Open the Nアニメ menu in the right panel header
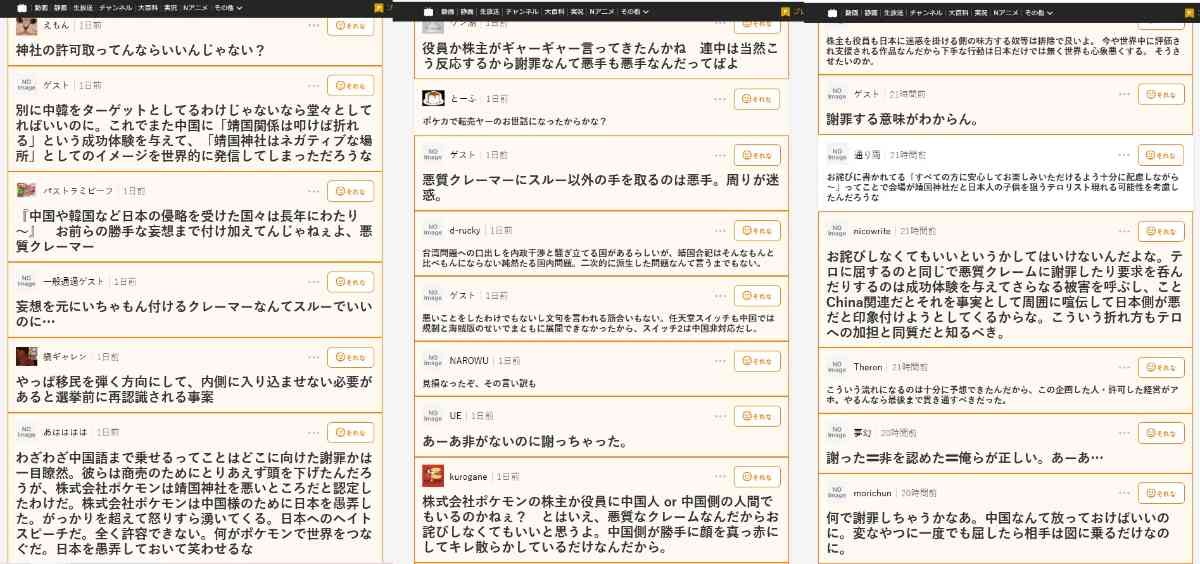1200x564 pixels. (x=1004, y=13)
